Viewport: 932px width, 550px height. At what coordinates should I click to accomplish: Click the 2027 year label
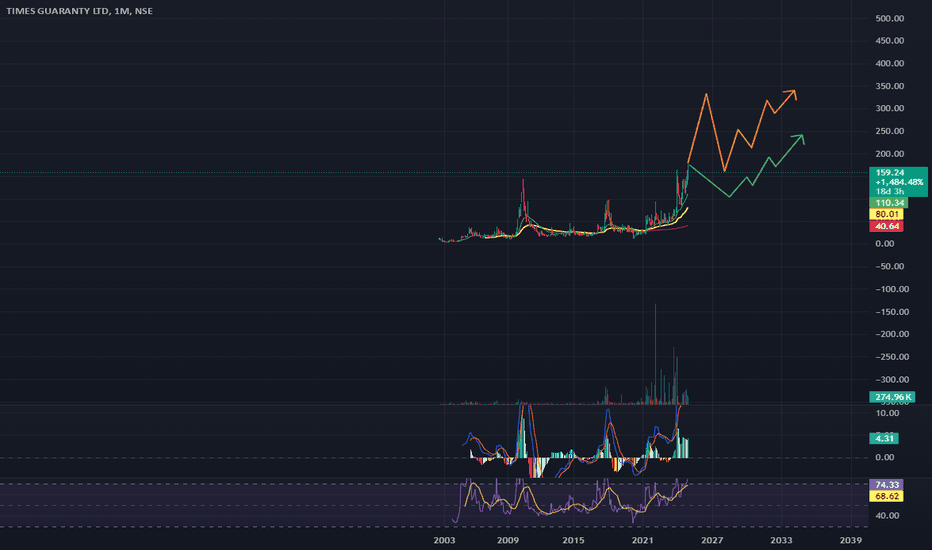pyautogui.click(x=711, y=540)
